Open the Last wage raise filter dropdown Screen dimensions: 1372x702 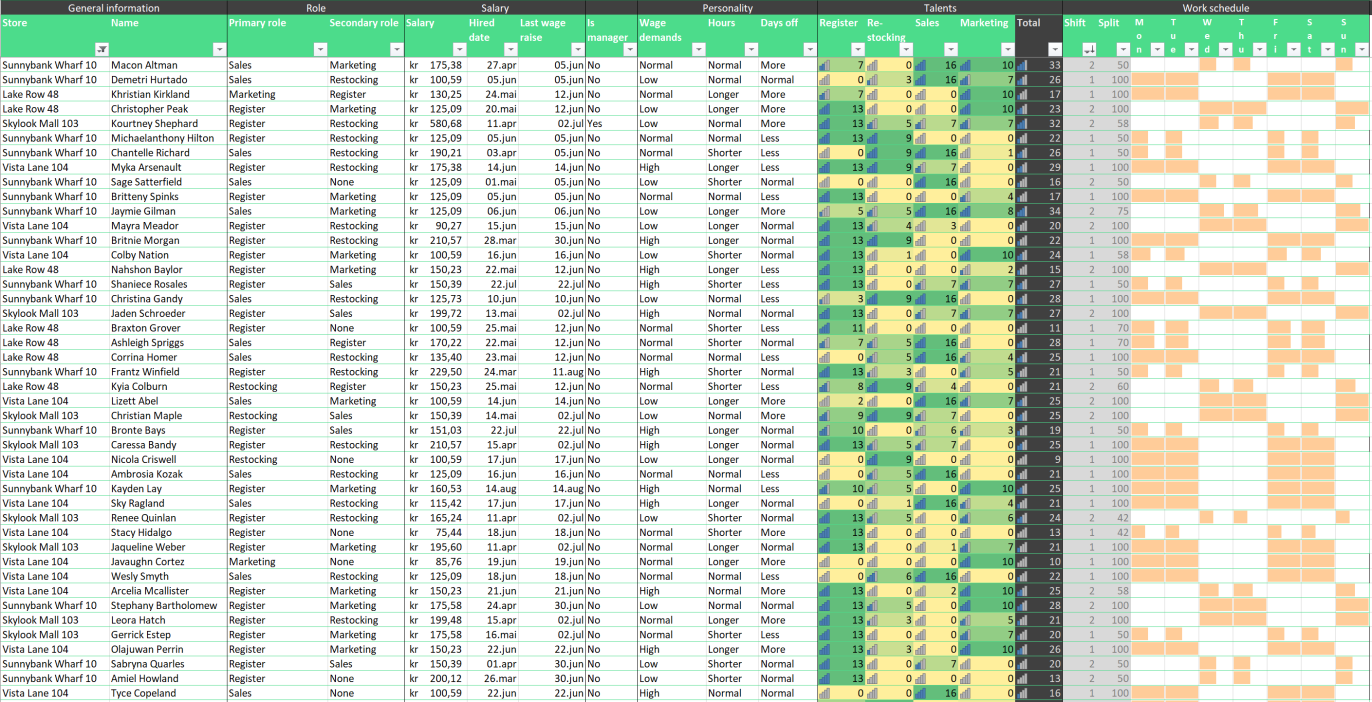point(578,49)
